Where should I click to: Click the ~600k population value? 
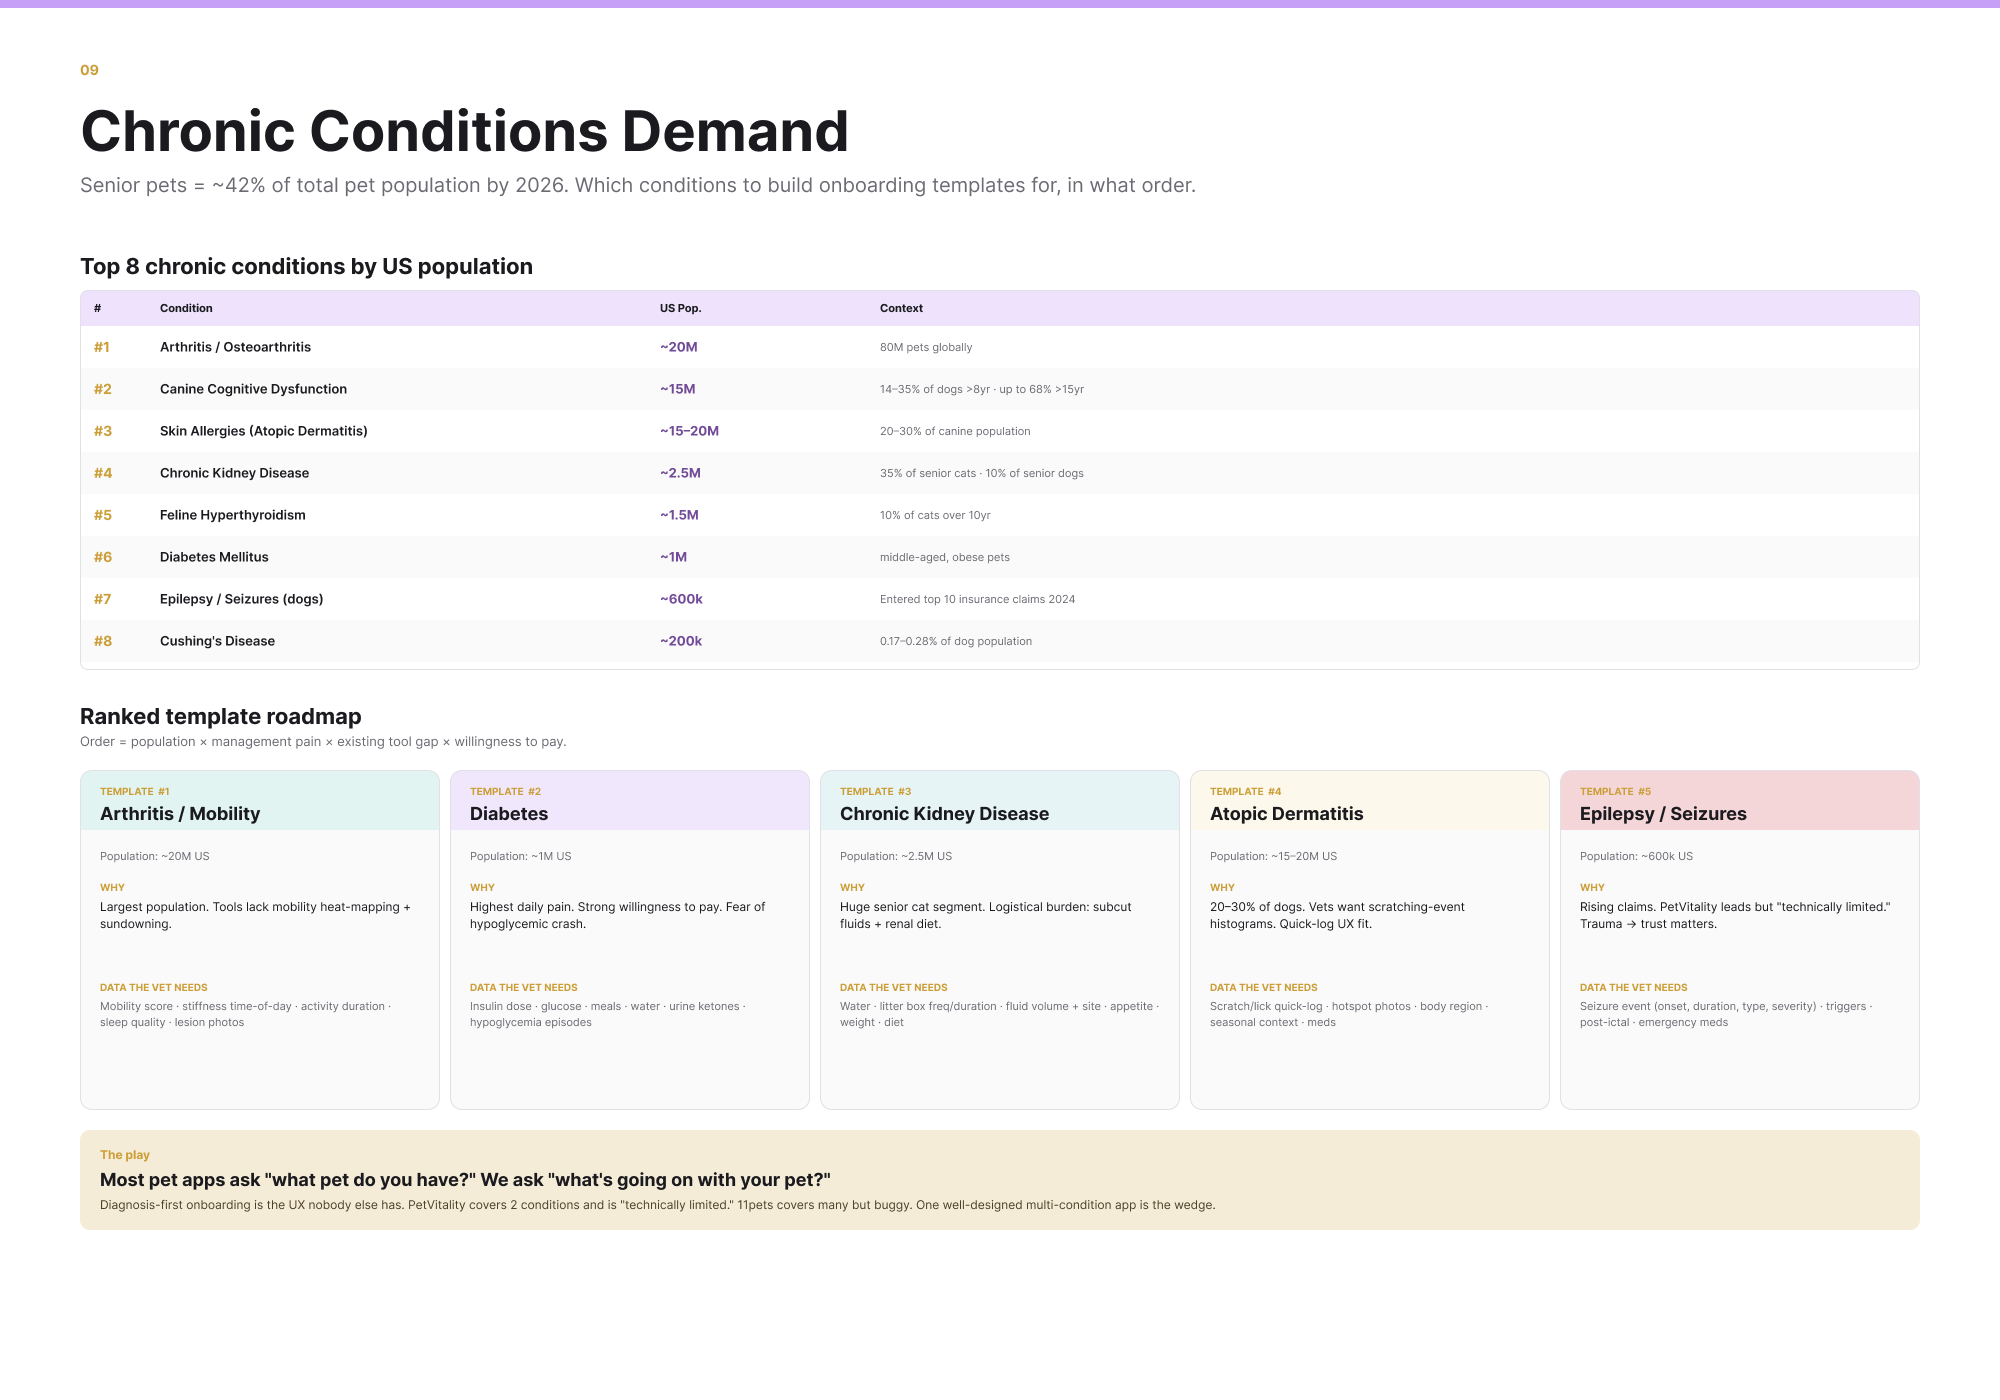click(681, 599)
